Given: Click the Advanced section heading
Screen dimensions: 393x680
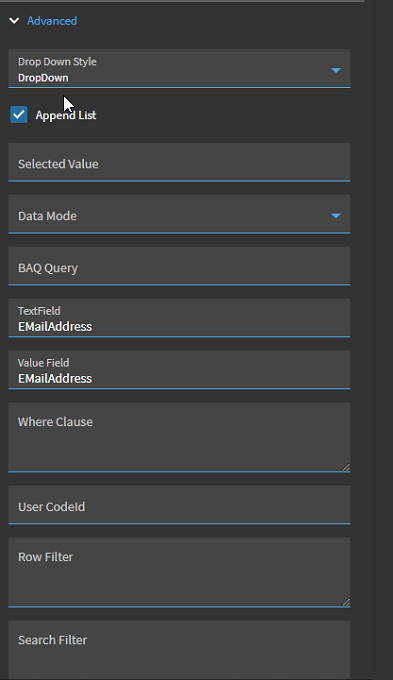Looking at the screenshot, I should 52,21.
